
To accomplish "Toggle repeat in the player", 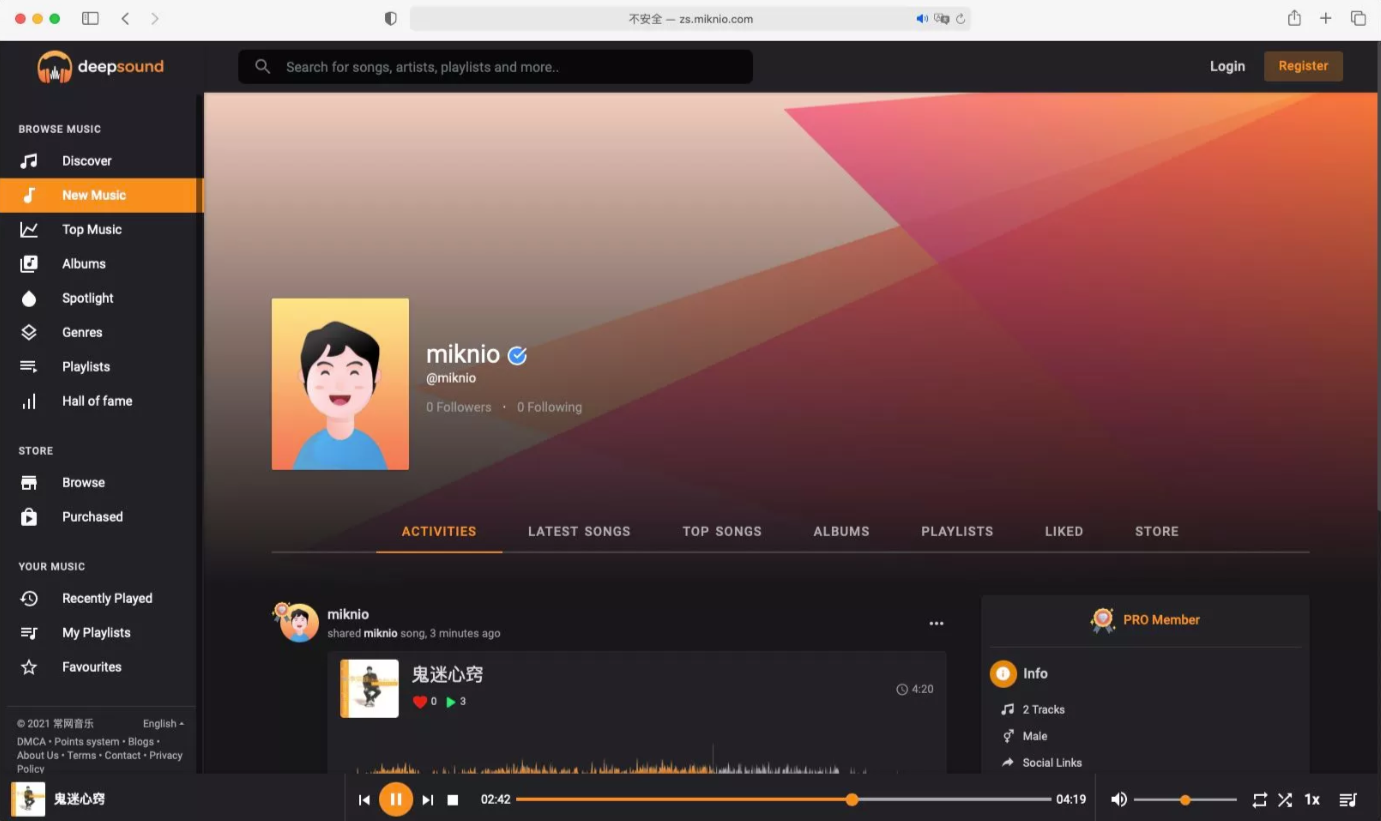I will tap(1260, 800).
